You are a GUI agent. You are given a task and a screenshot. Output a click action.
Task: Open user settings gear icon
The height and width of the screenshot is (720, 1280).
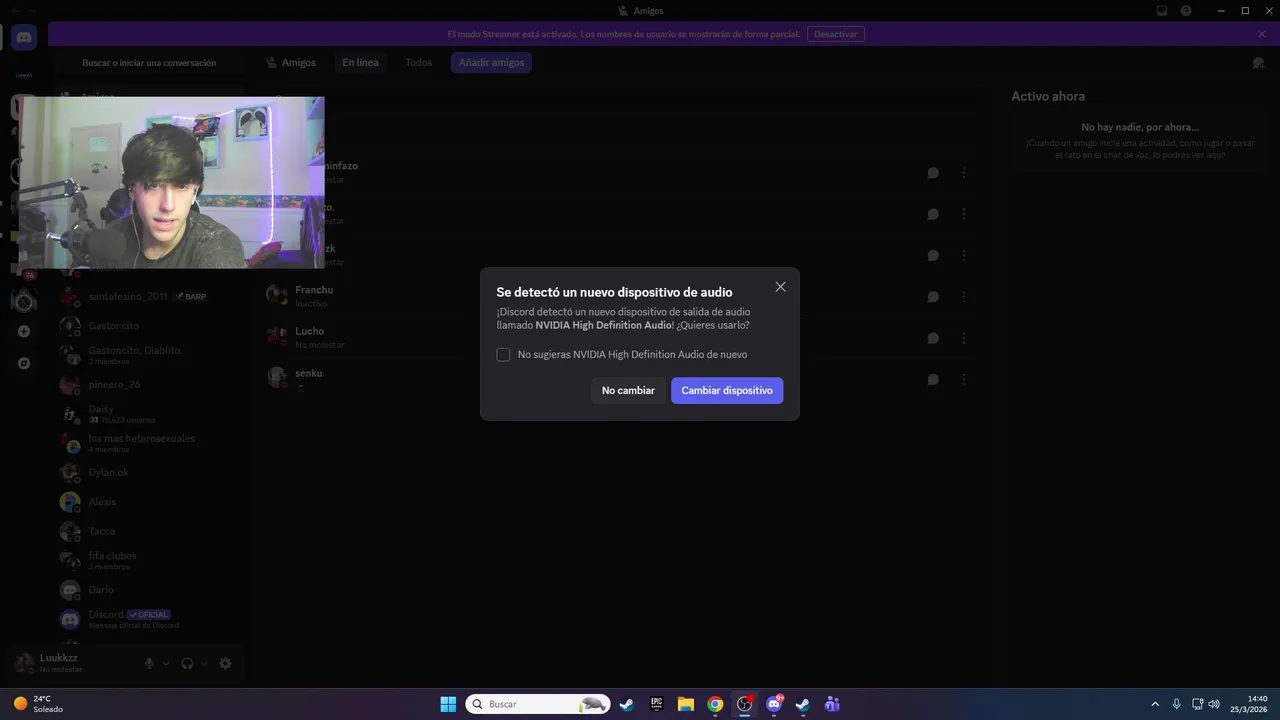[225, 663]
